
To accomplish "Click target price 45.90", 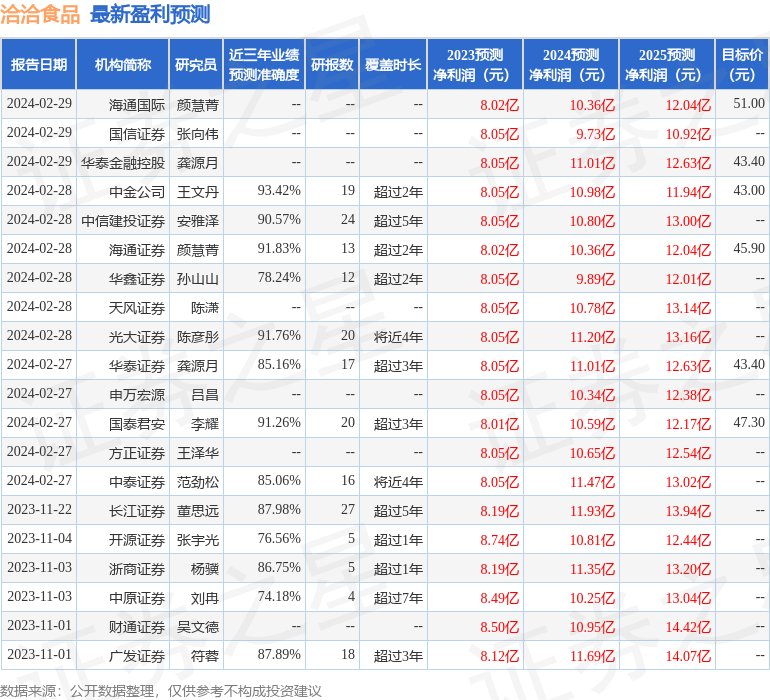I will point(749,249).
